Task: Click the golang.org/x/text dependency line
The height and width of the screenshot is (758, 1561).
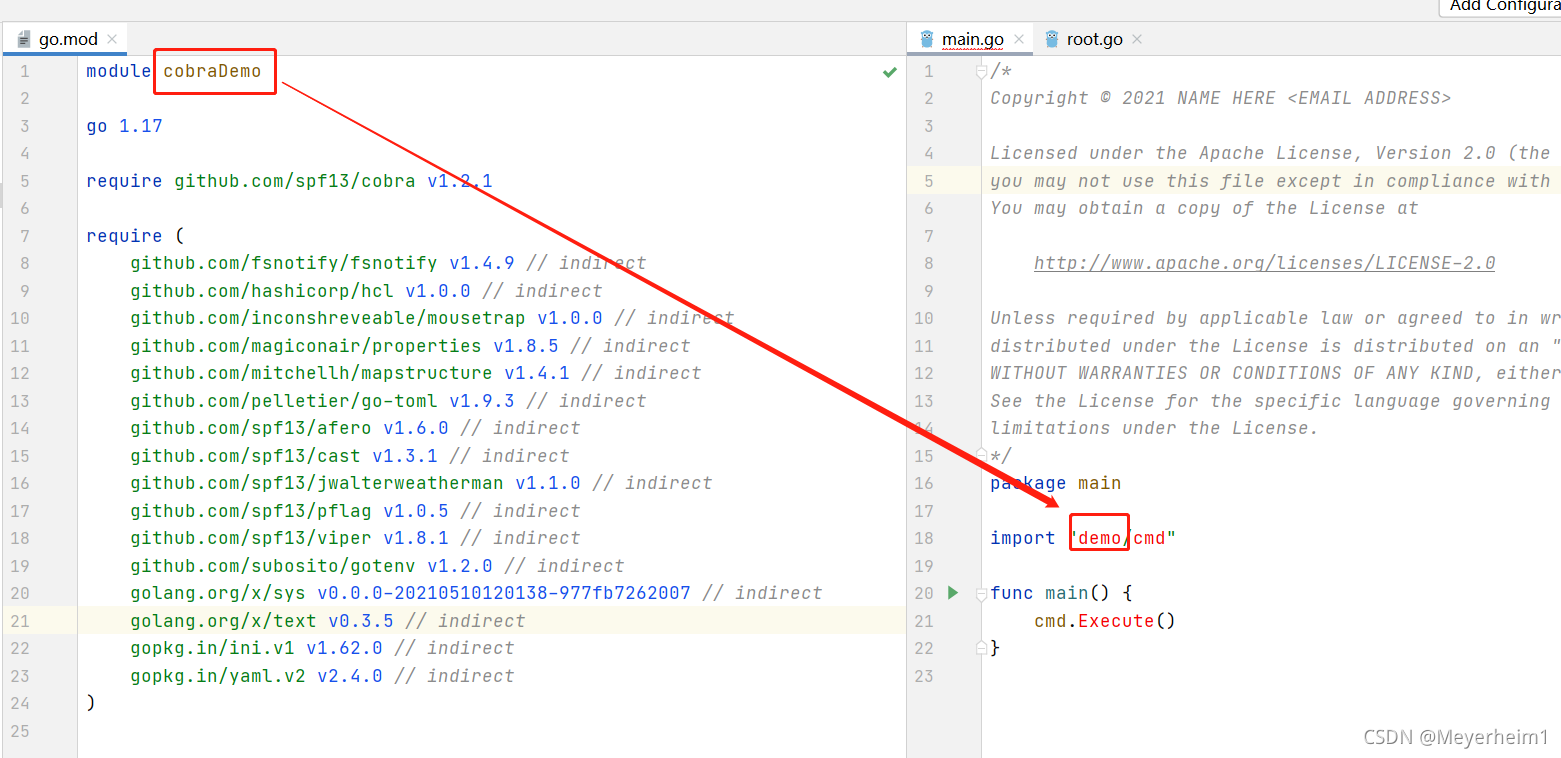Action: click(x=327, y=621)
